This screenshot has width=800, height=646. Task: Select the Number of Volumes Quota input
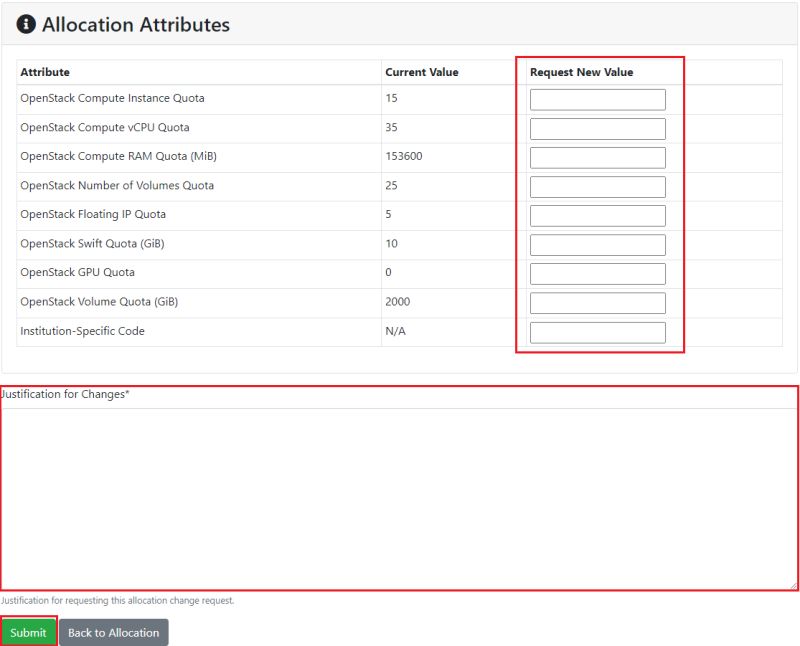(x=597, y=186)
